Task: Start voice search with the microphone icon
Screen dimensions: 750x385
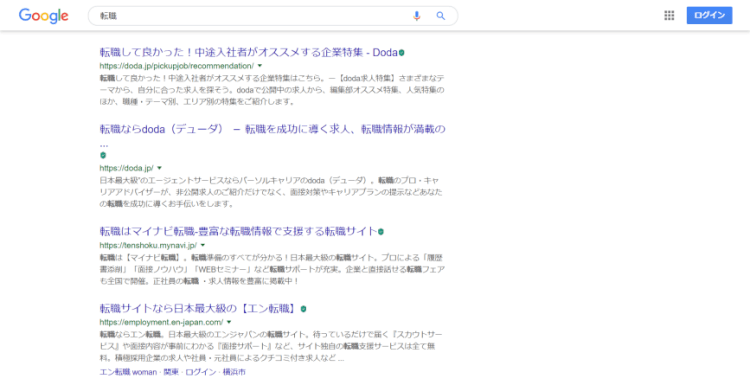Action: tap(417, 16)
